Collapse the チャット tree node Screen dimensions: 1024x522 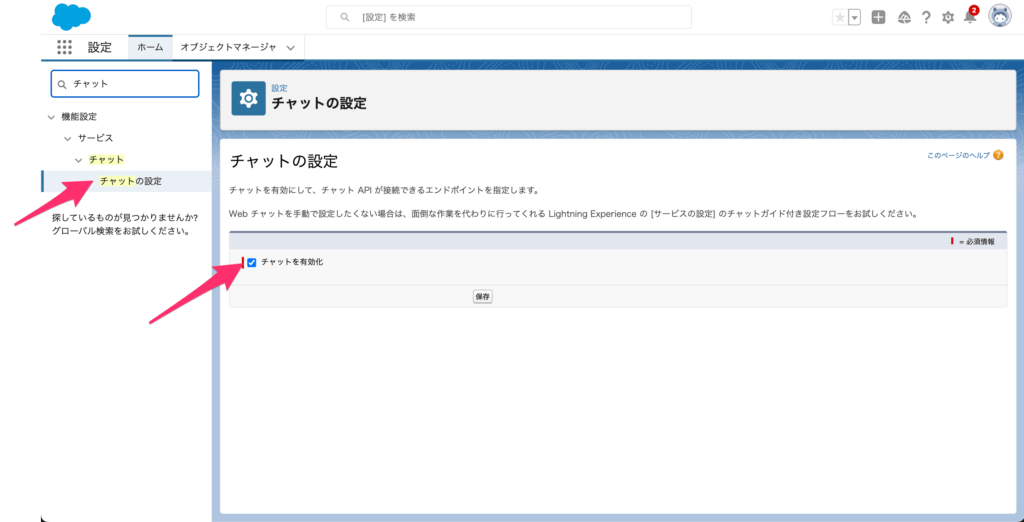pos(78,160)
